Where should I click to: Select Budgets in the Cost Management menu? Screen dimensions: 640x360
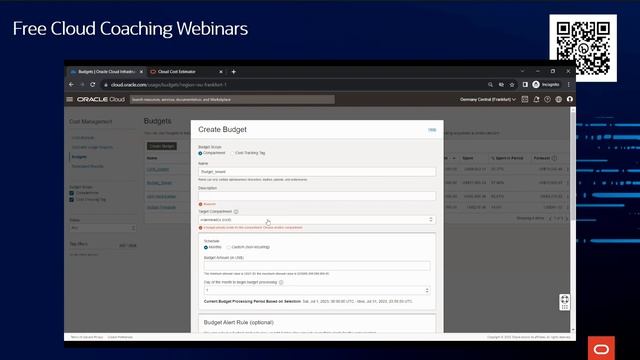pos(79,157)
